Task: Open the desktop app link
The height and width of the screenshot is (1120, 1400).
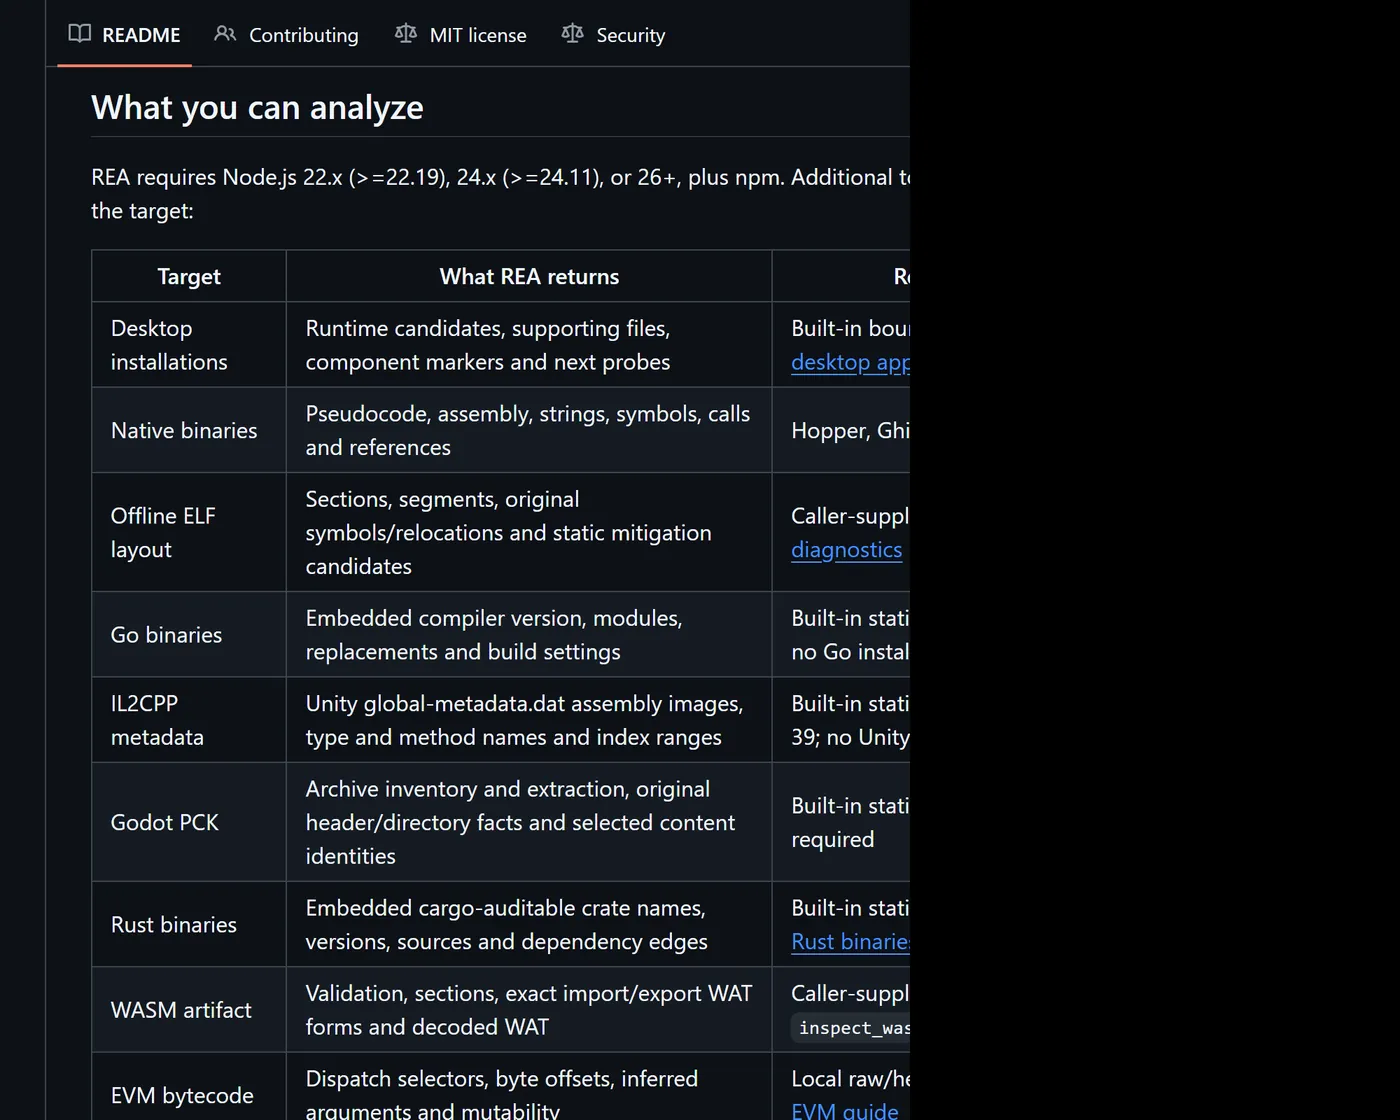Action: tap(850, 362)
